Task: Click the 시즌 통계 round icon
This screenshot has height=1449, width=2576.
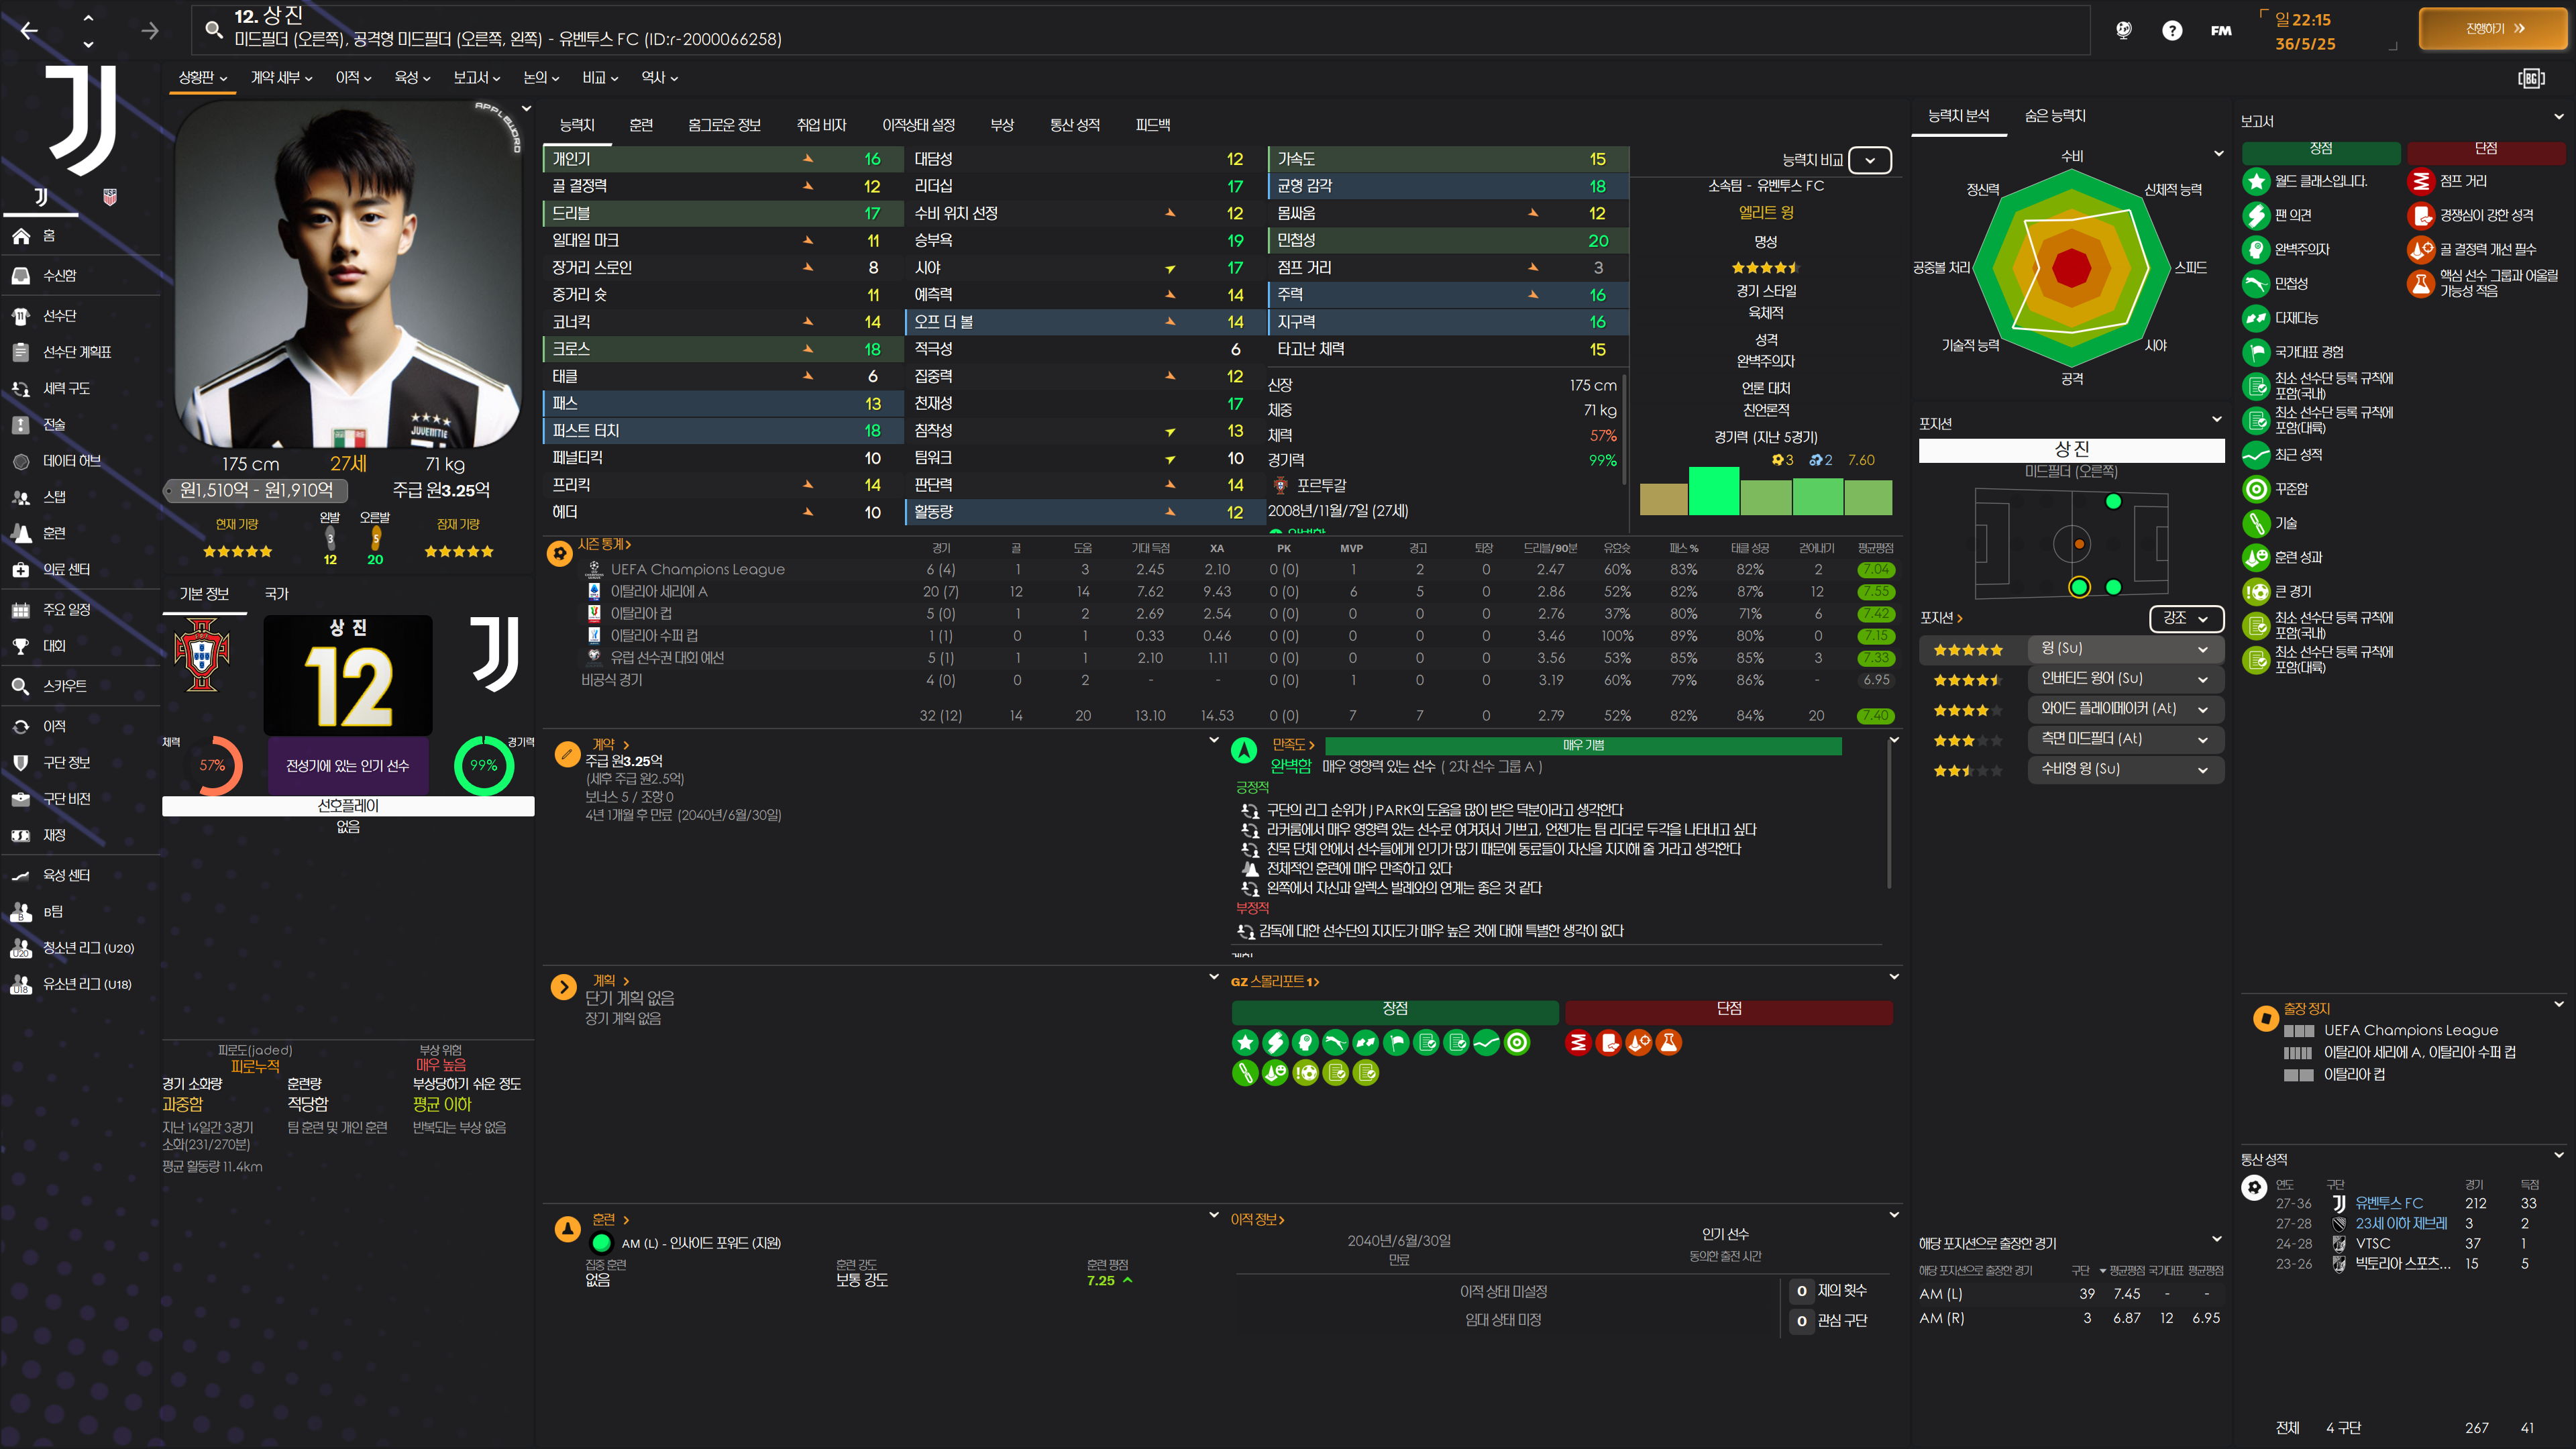Action: 560,553
